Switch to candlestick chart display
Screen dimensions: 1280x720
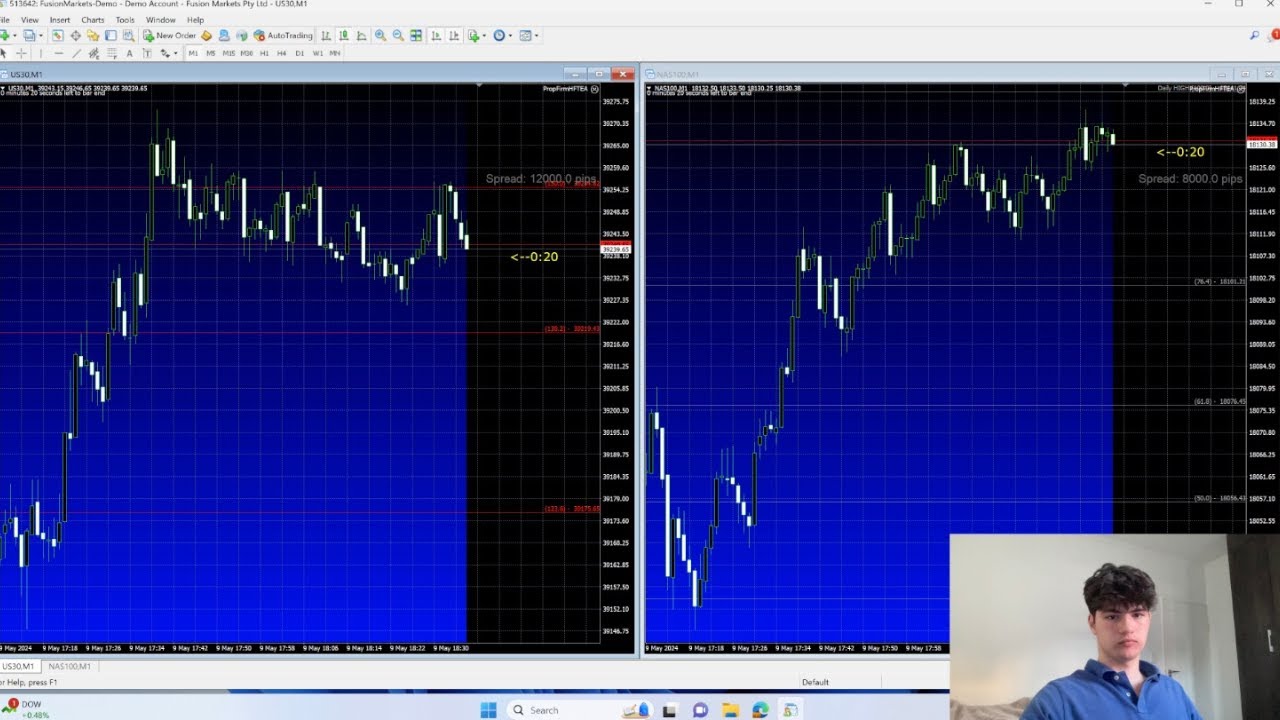coord(343,35)
